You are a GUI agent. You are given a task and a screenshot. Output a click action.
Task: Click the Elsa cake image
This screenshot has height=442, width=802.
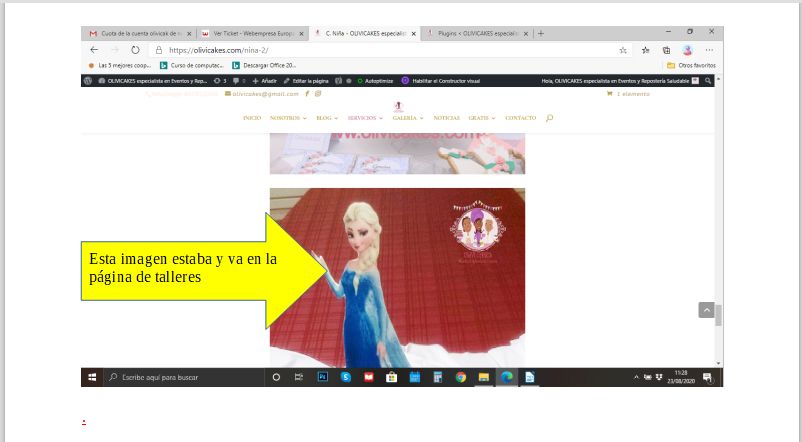pos(397,277)
